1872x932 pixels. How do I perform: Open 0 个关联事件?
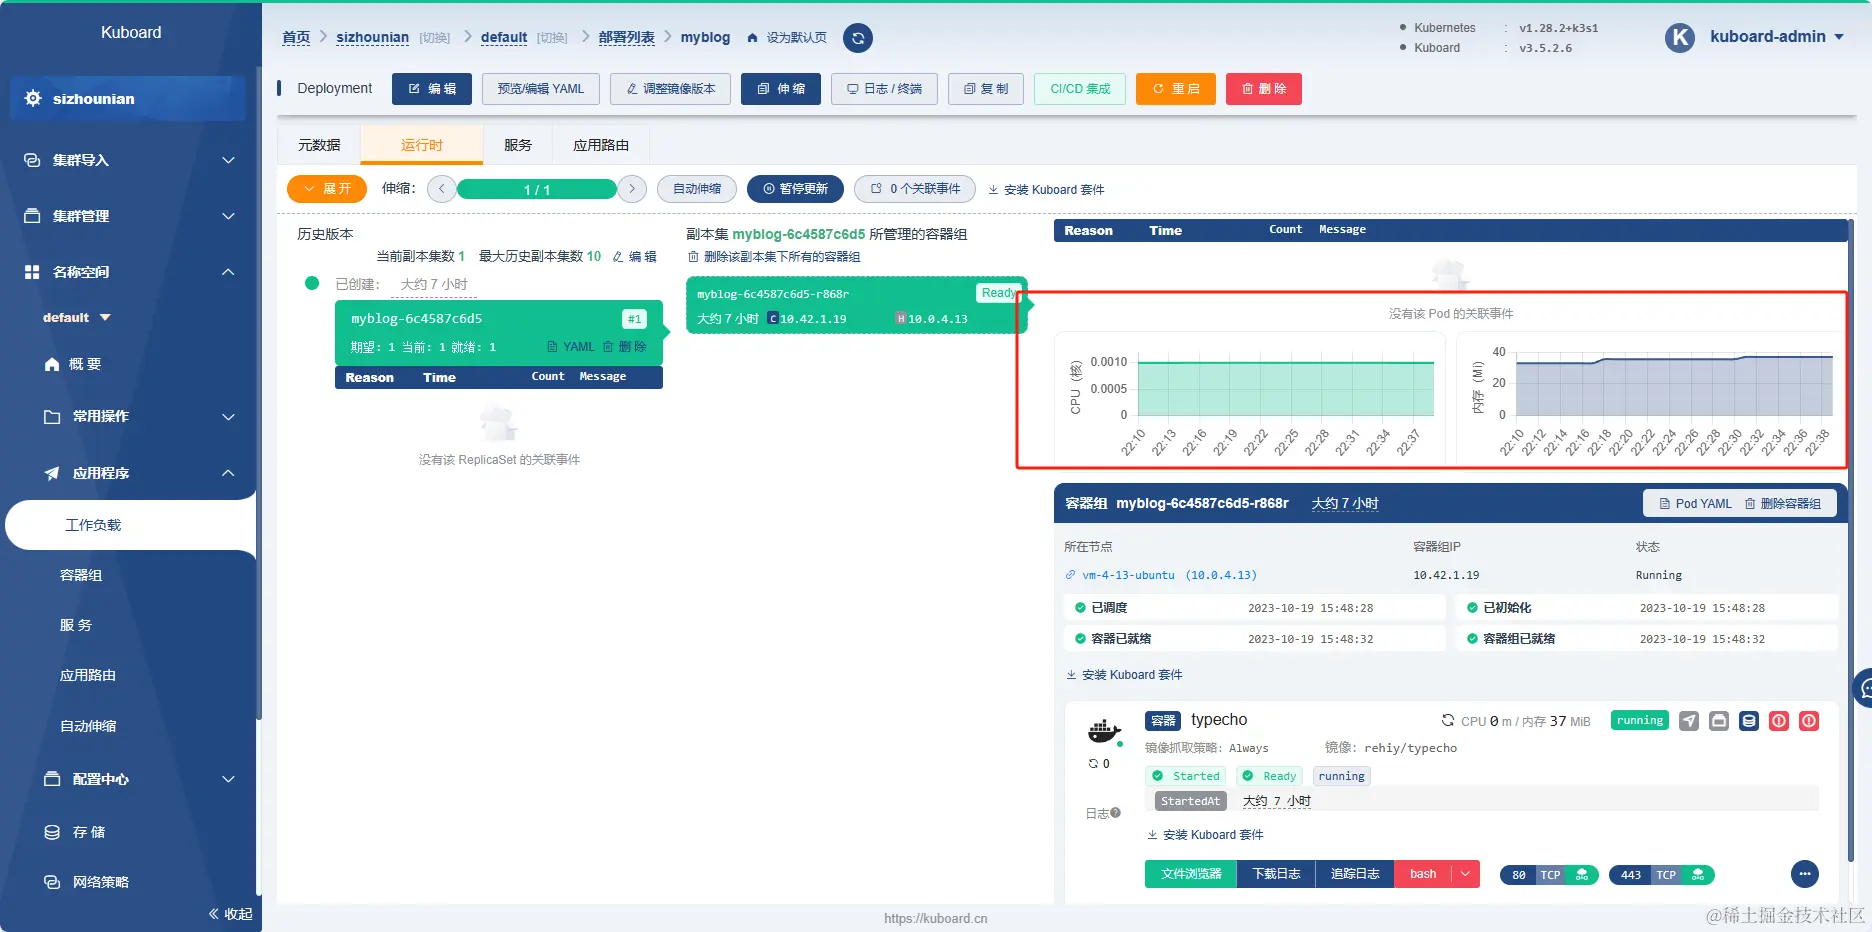[x=915, y=189]
